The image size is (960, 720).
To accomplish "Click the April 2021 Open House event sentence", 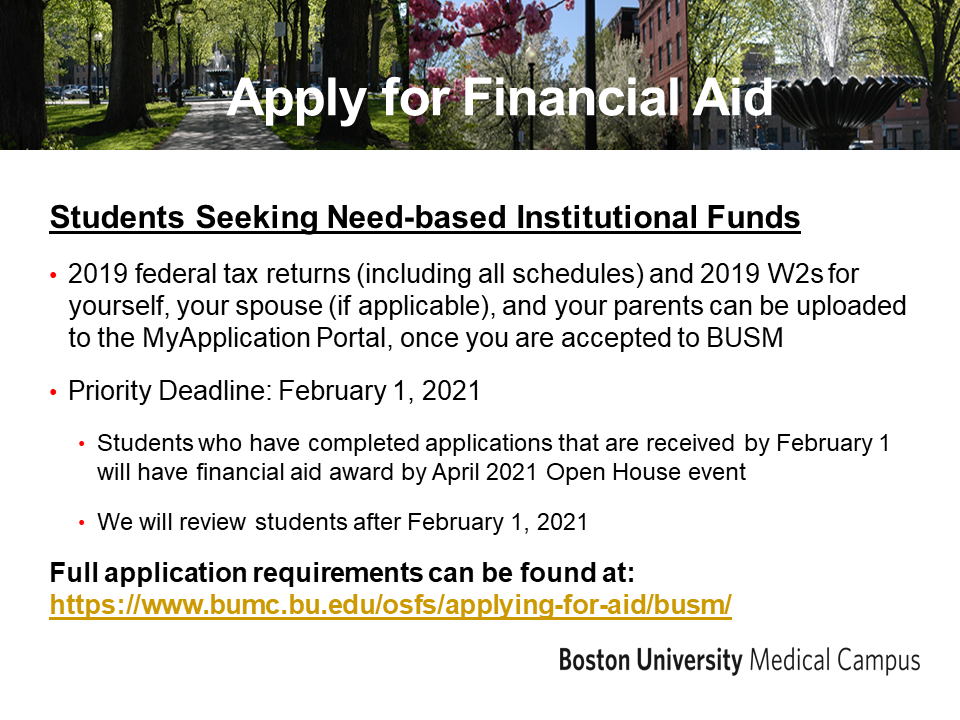I will click(493, 458).
